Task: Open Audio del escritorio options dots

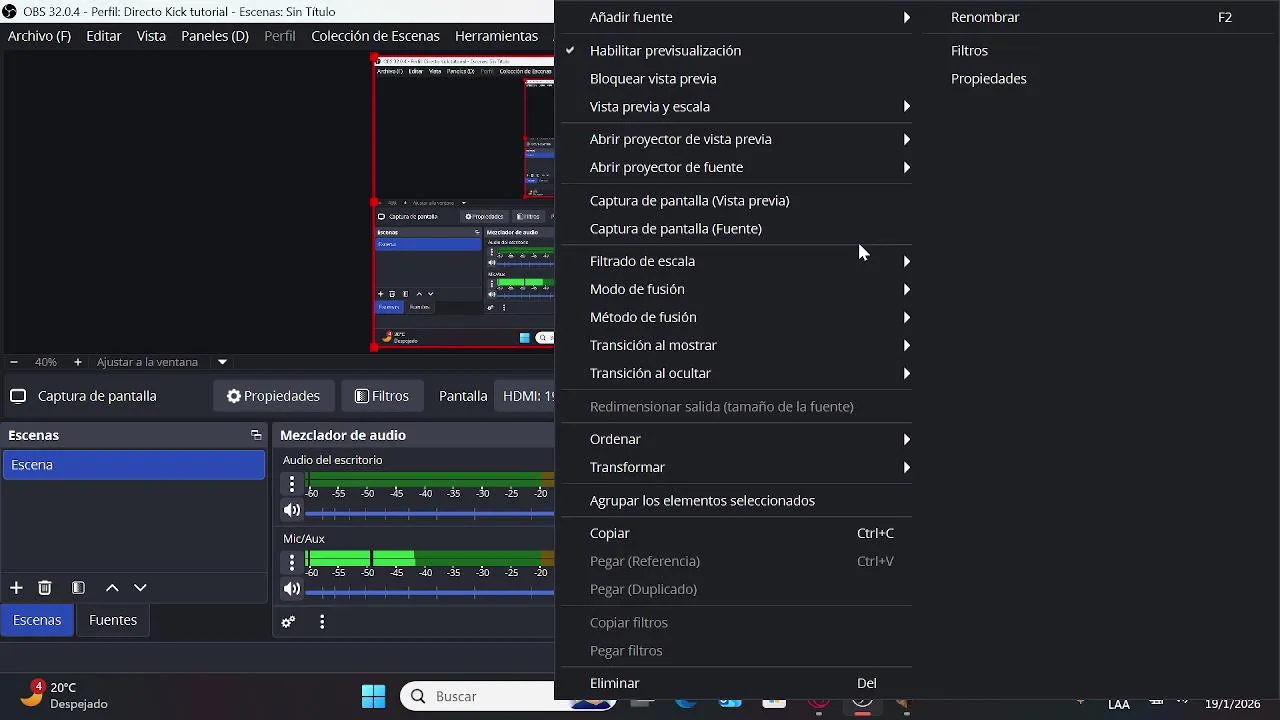Action: coord(292,484)
